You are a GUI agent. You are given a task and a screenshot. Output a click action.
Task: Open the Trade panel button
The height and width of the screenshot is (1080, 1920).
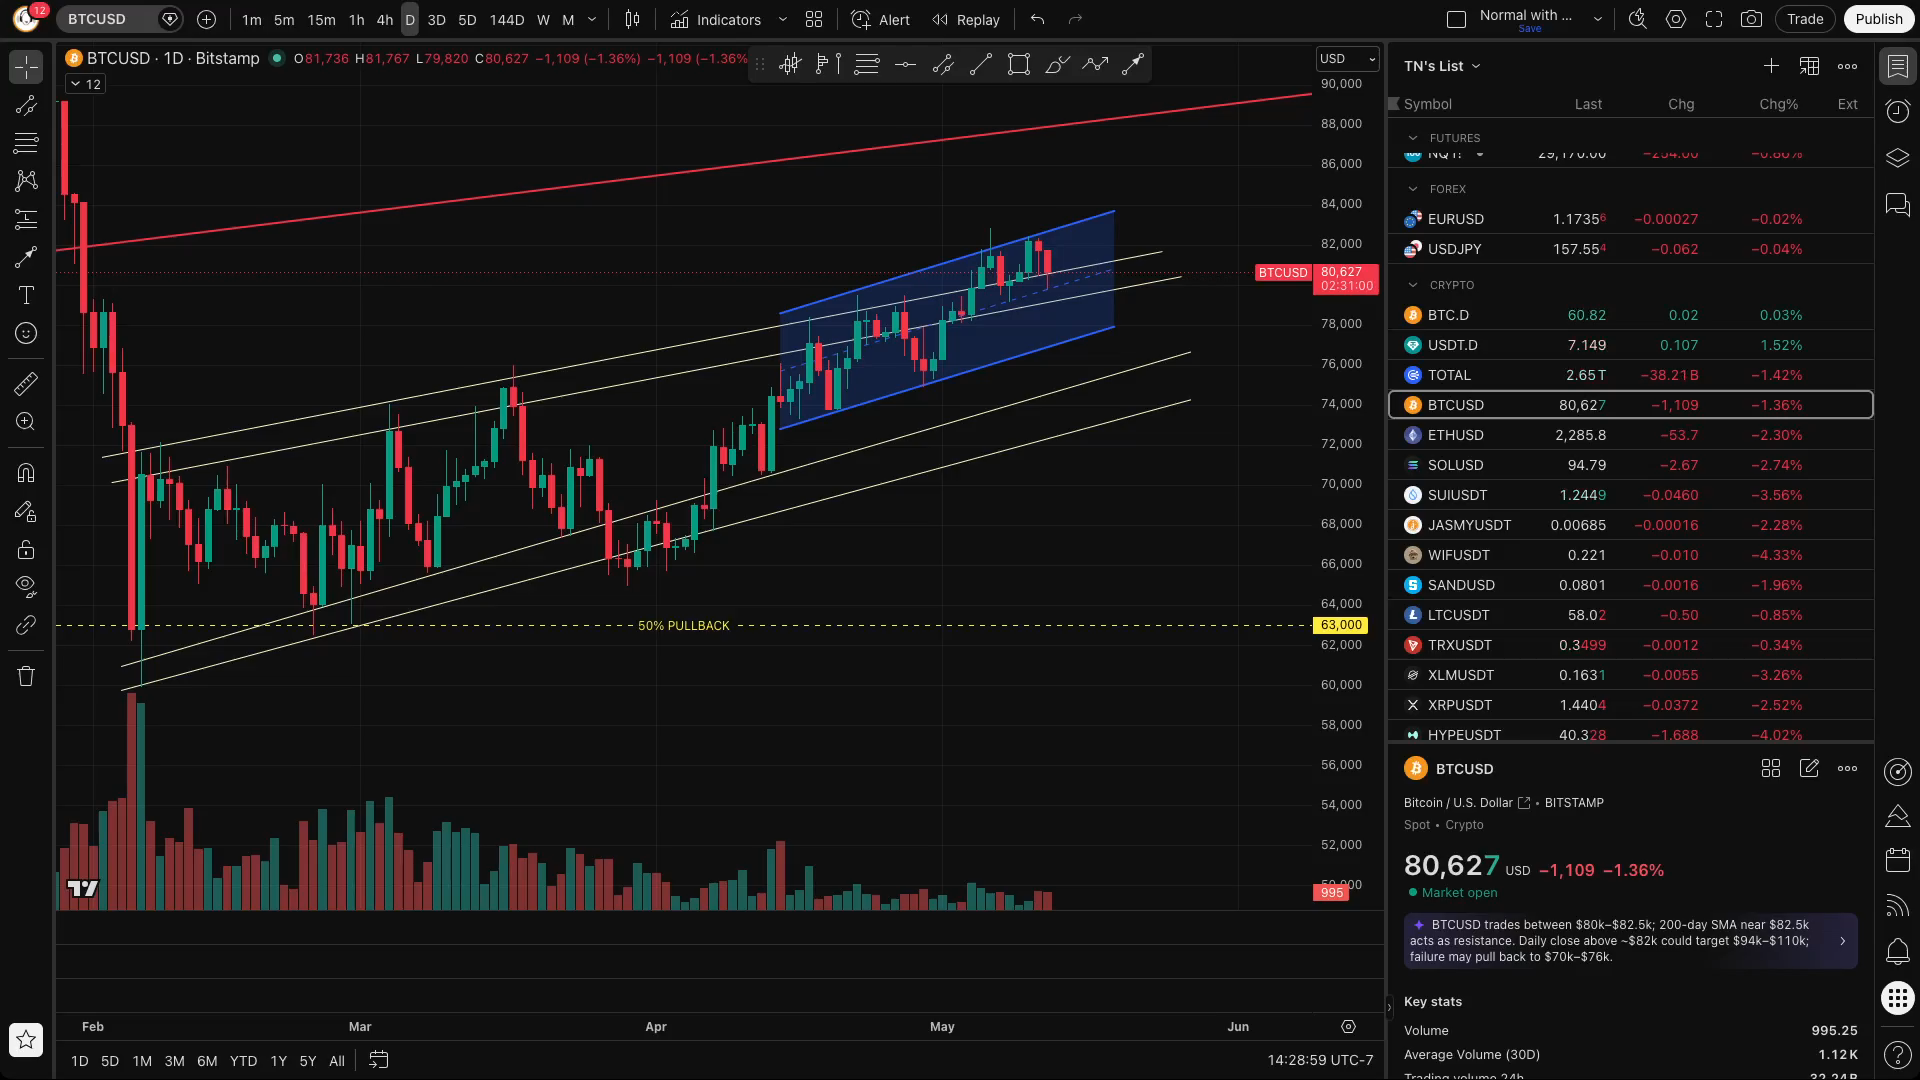tap(1805, 19)
